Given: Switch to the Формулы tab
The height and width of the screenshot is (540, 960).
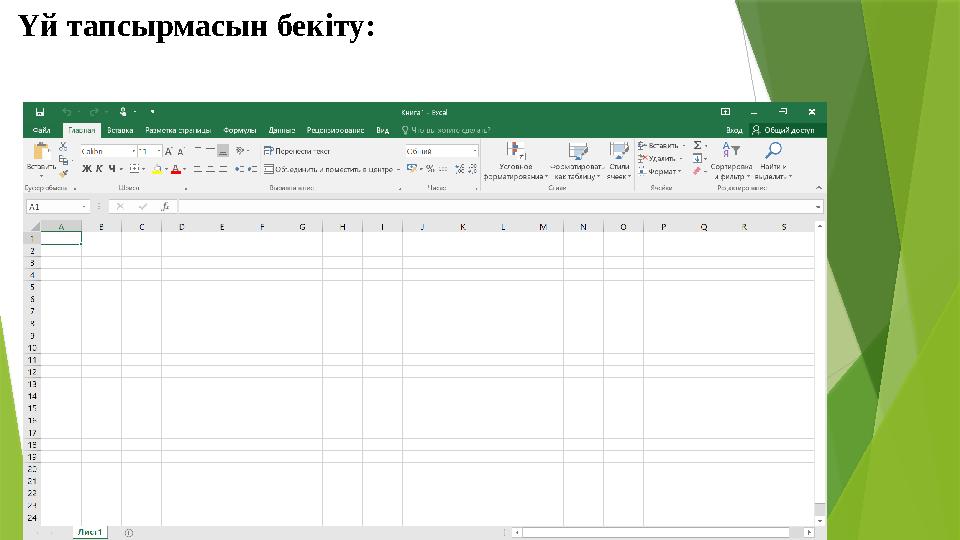Looking at the screenshot, I should 239,130.
